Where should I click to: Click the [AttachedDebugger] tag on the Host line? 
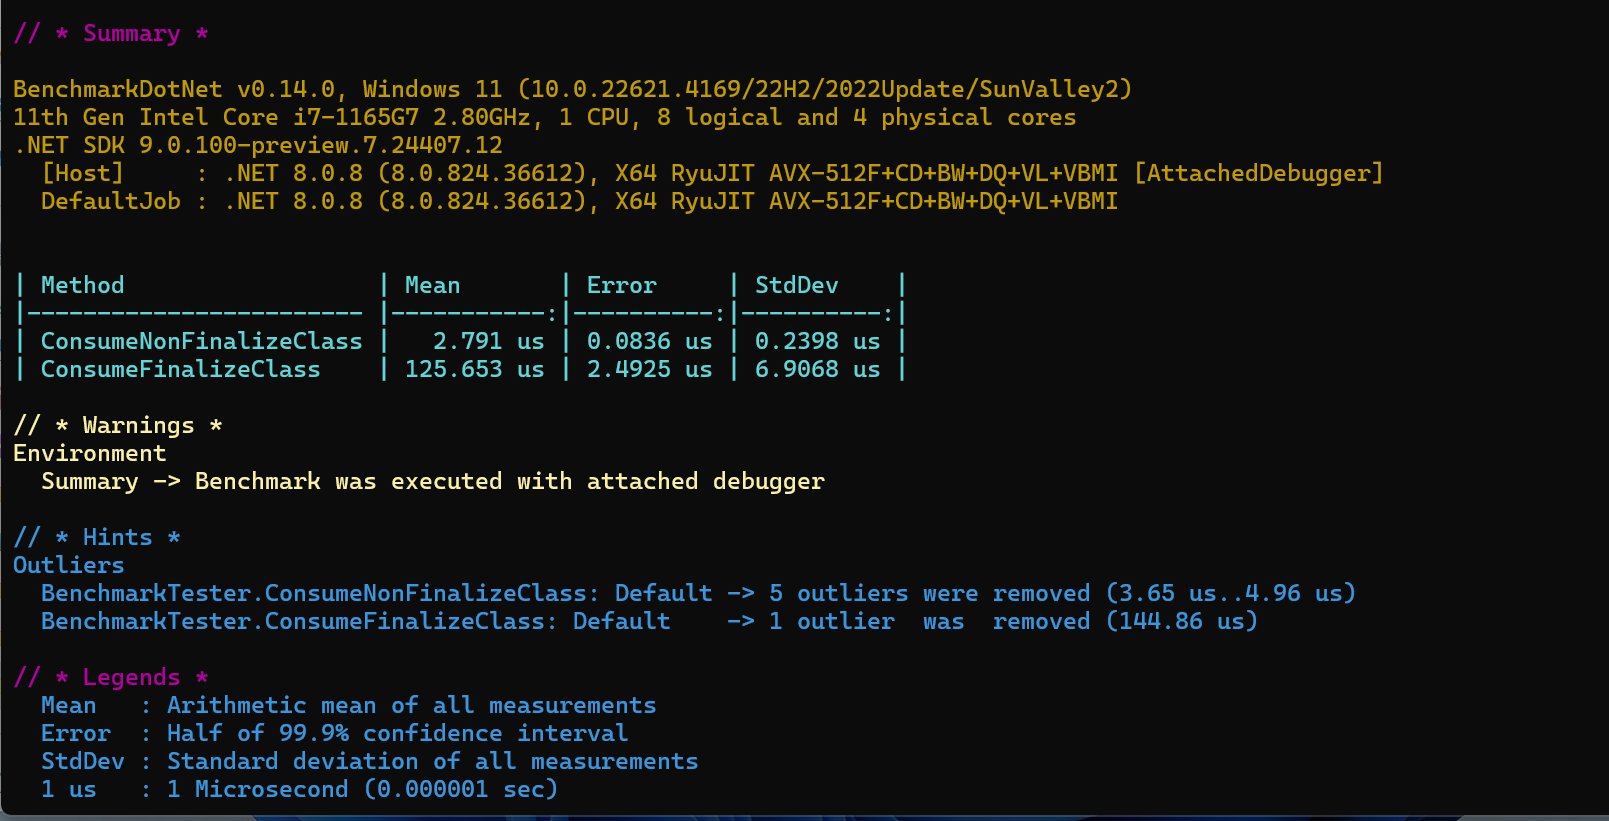click(x=1258, y=174)
